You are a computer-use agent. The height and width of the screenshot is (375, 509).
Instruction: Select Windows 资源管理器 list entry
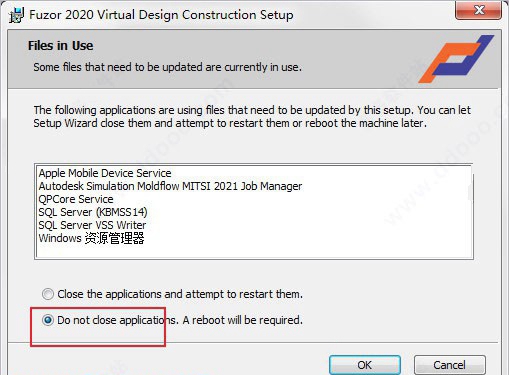(x=91, y=238)
